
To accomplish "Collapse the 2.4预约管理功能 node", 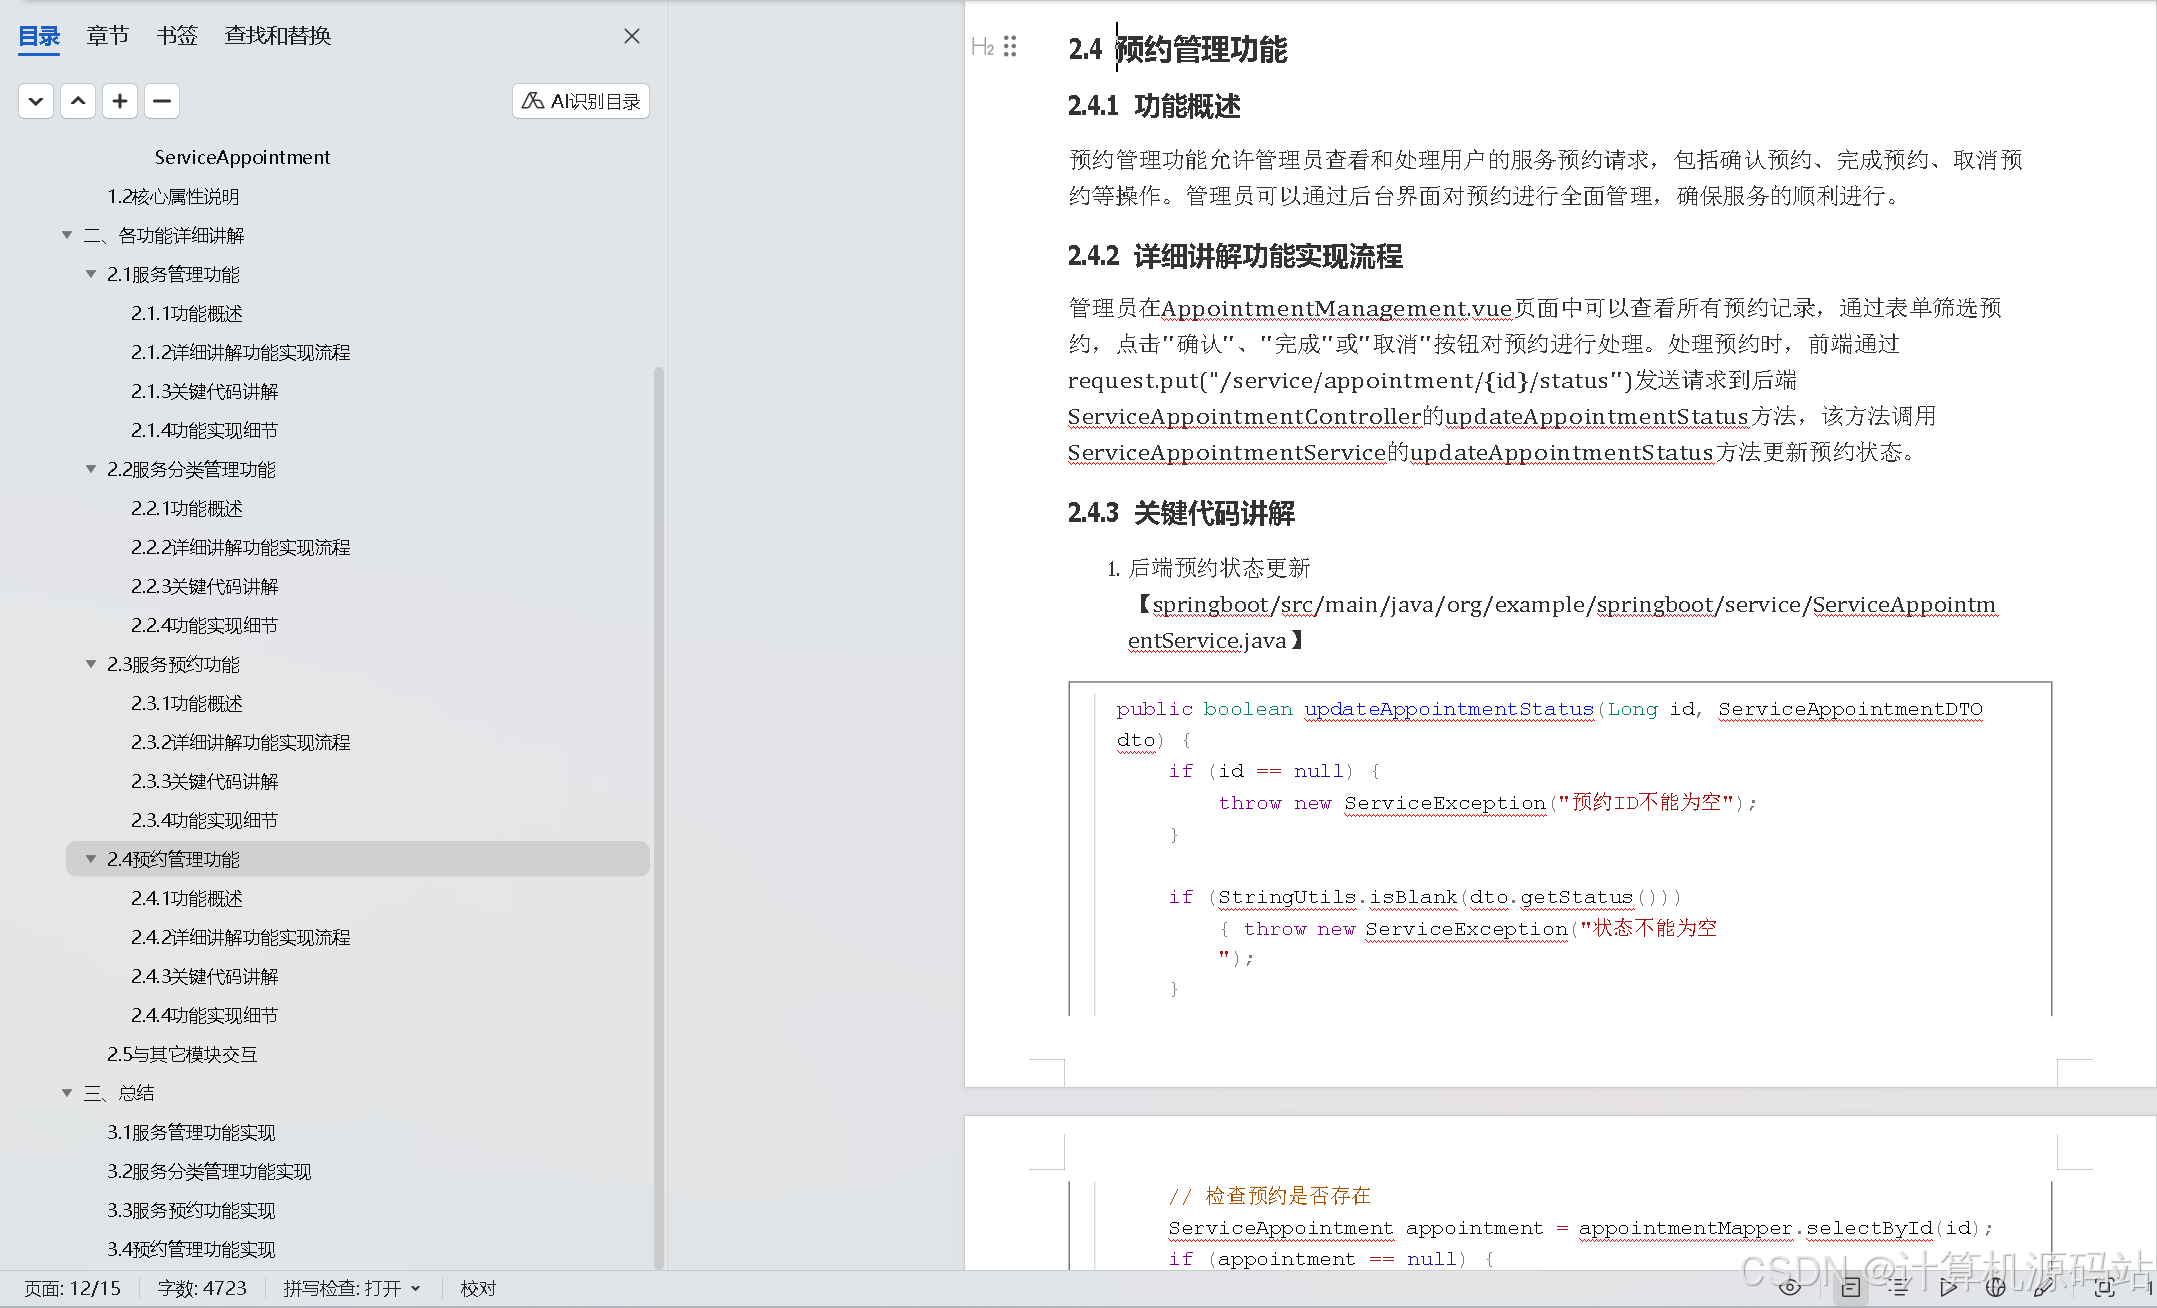I will [91, 859].
